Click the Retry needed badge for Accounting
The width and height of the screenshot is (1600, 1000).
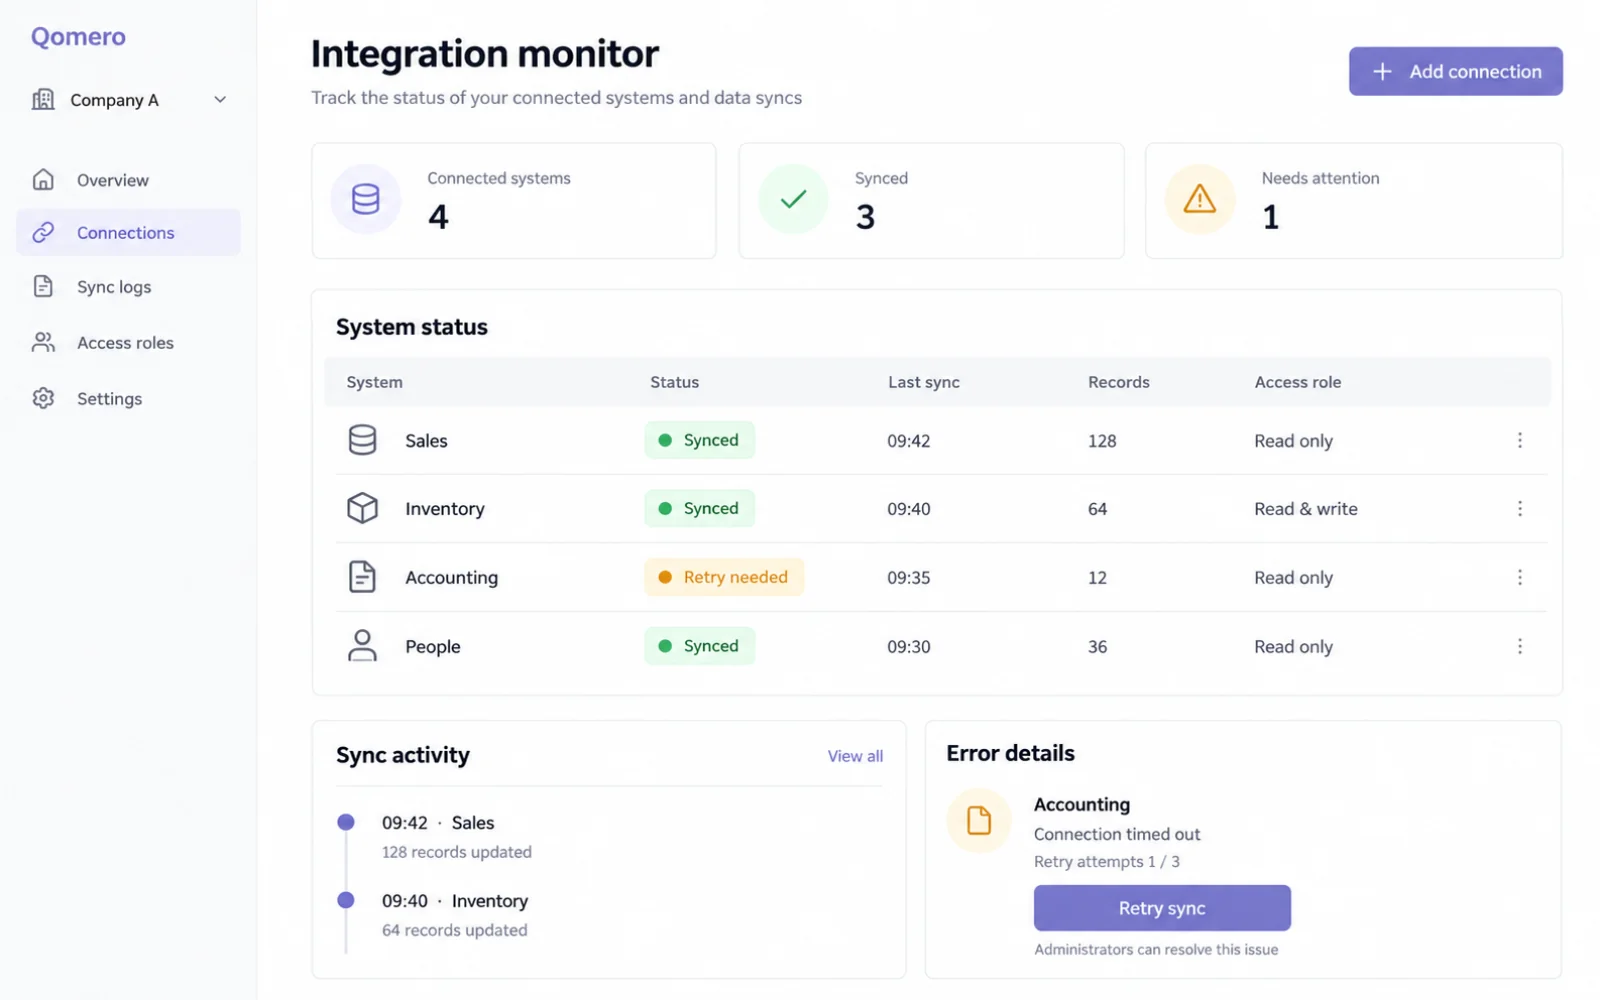click(x=724, y=577)
